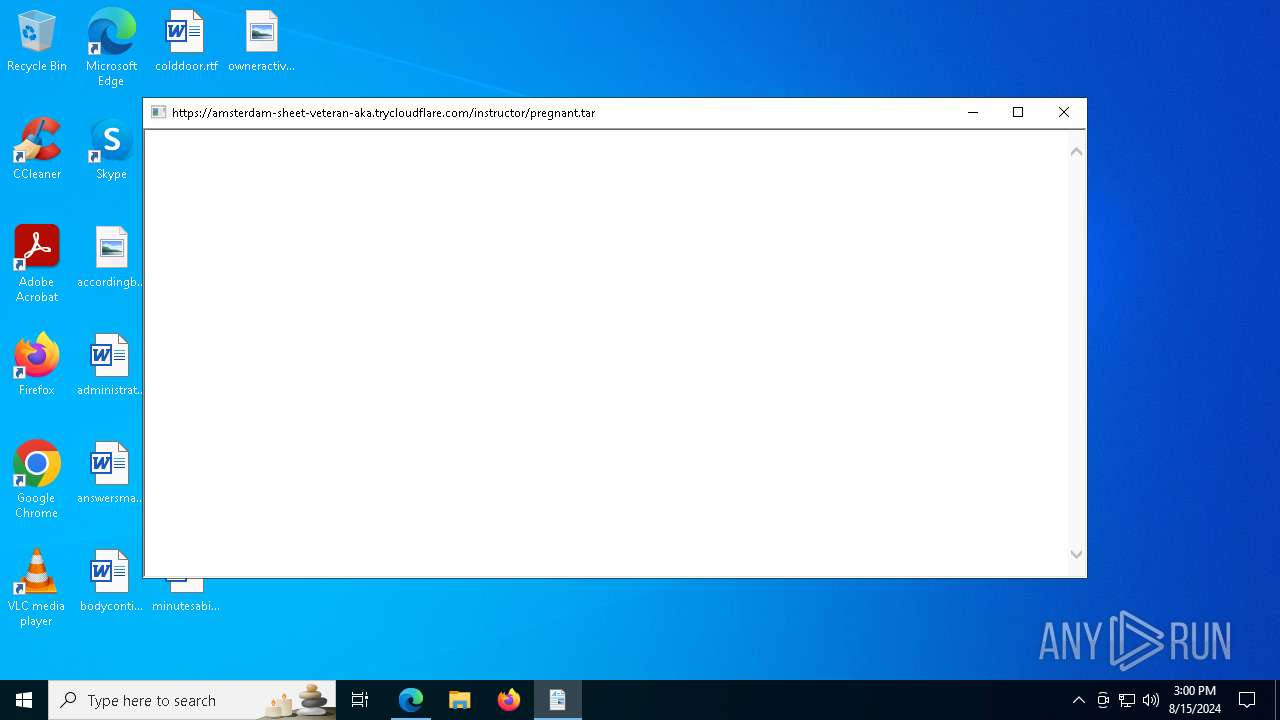
Task: Select the bodyconti... Word document
Action: pos(110,582)
